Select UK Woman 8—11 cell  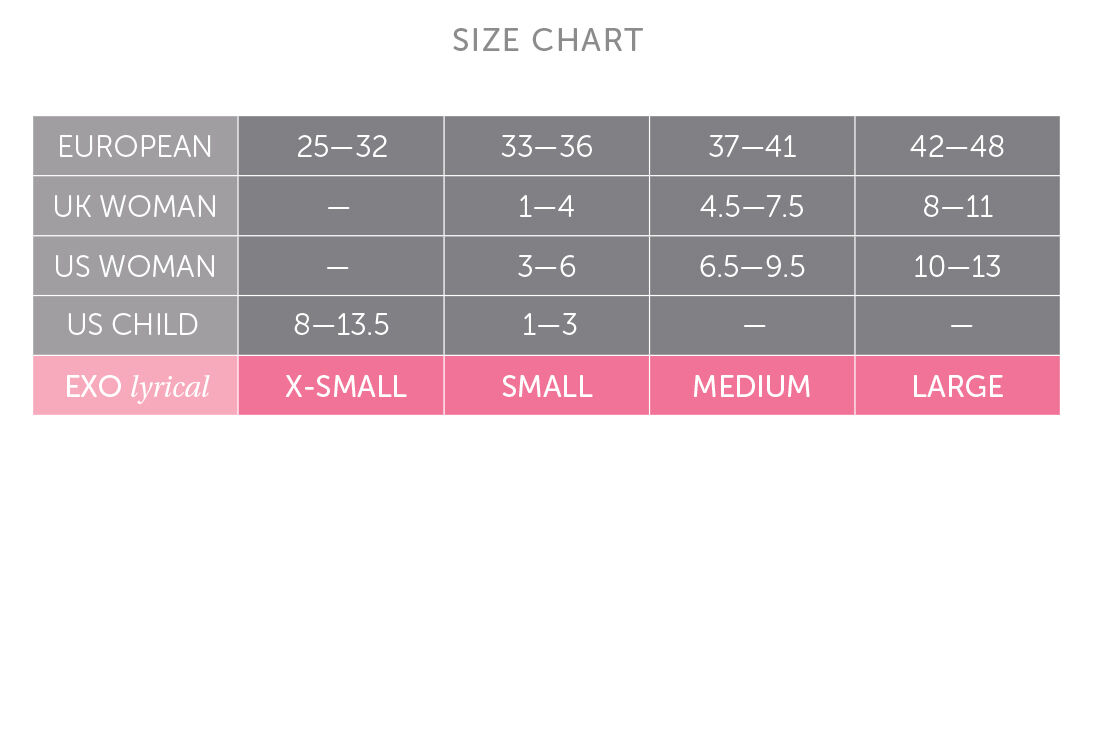click(957, 206)
